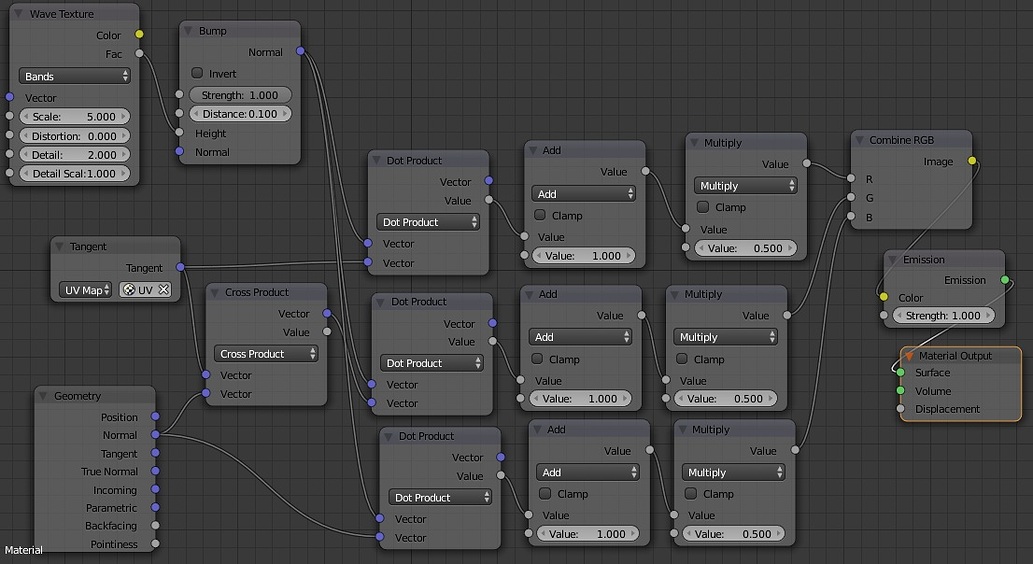
Task: Enable Clamp on Add node in R chain
Action: click(x=540, y=215)
